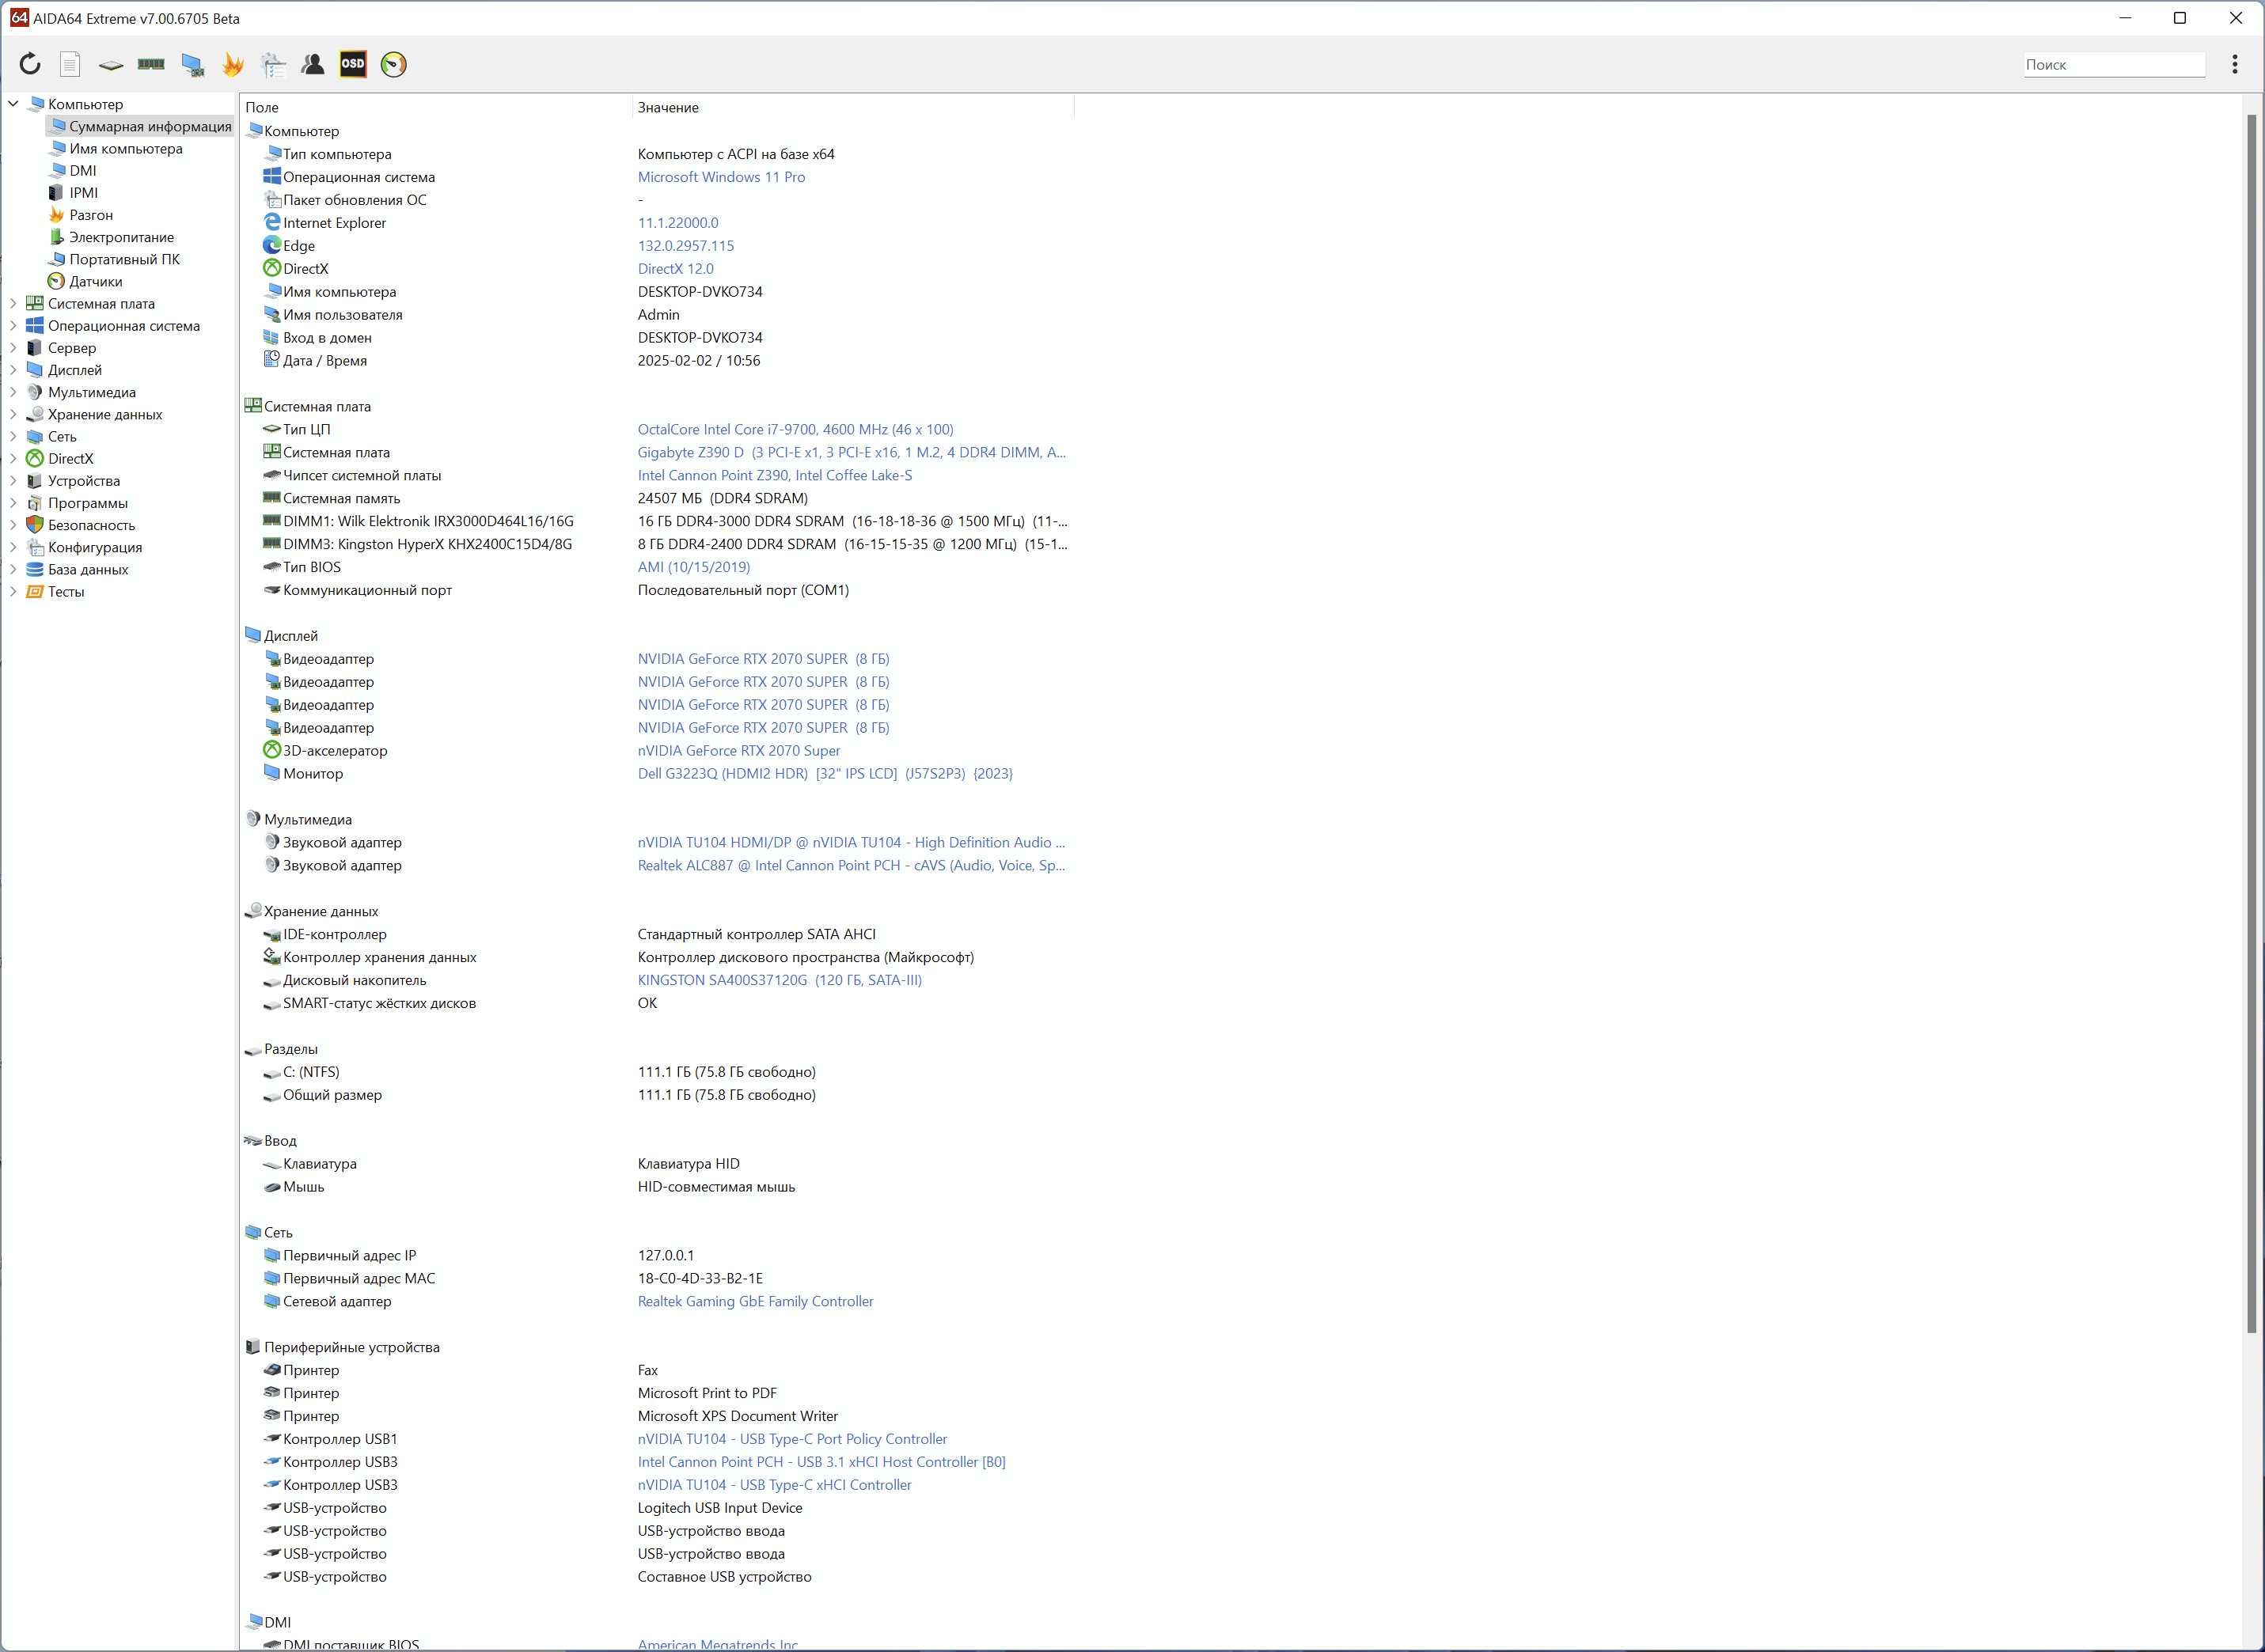Expand the Сеть tree node
Screen dimensions: 2265x1652
(14, 436)
